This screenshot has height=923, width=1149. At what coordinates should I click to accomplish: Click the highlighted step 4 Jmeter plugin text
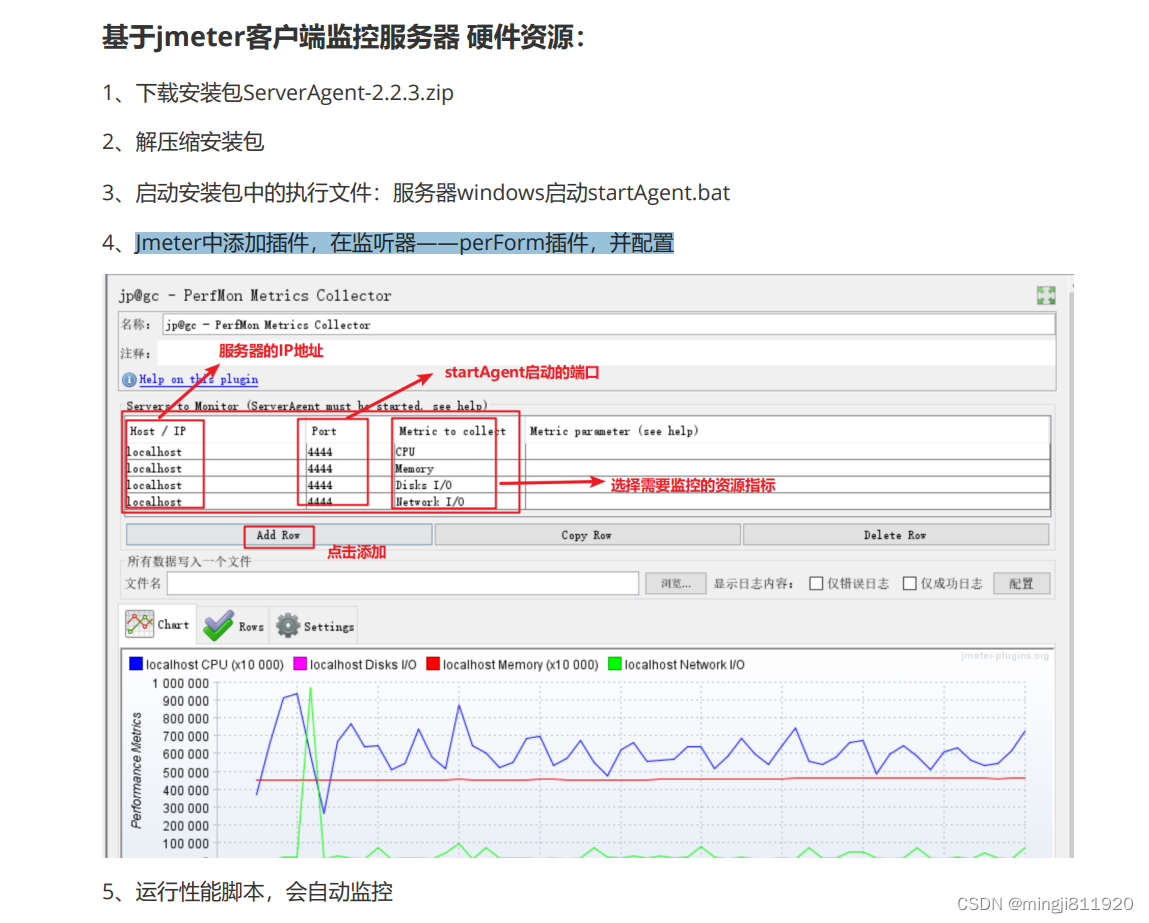404,242
